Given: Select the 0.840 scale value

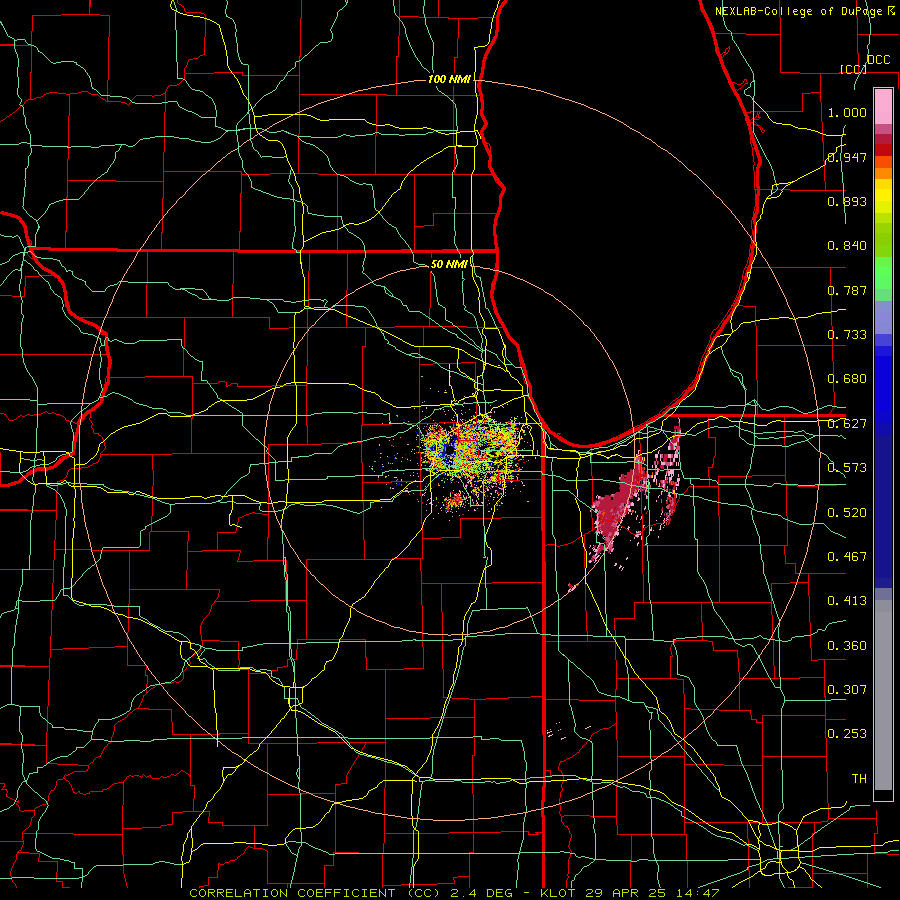Looking at the screenshot, I should [847, 246].
